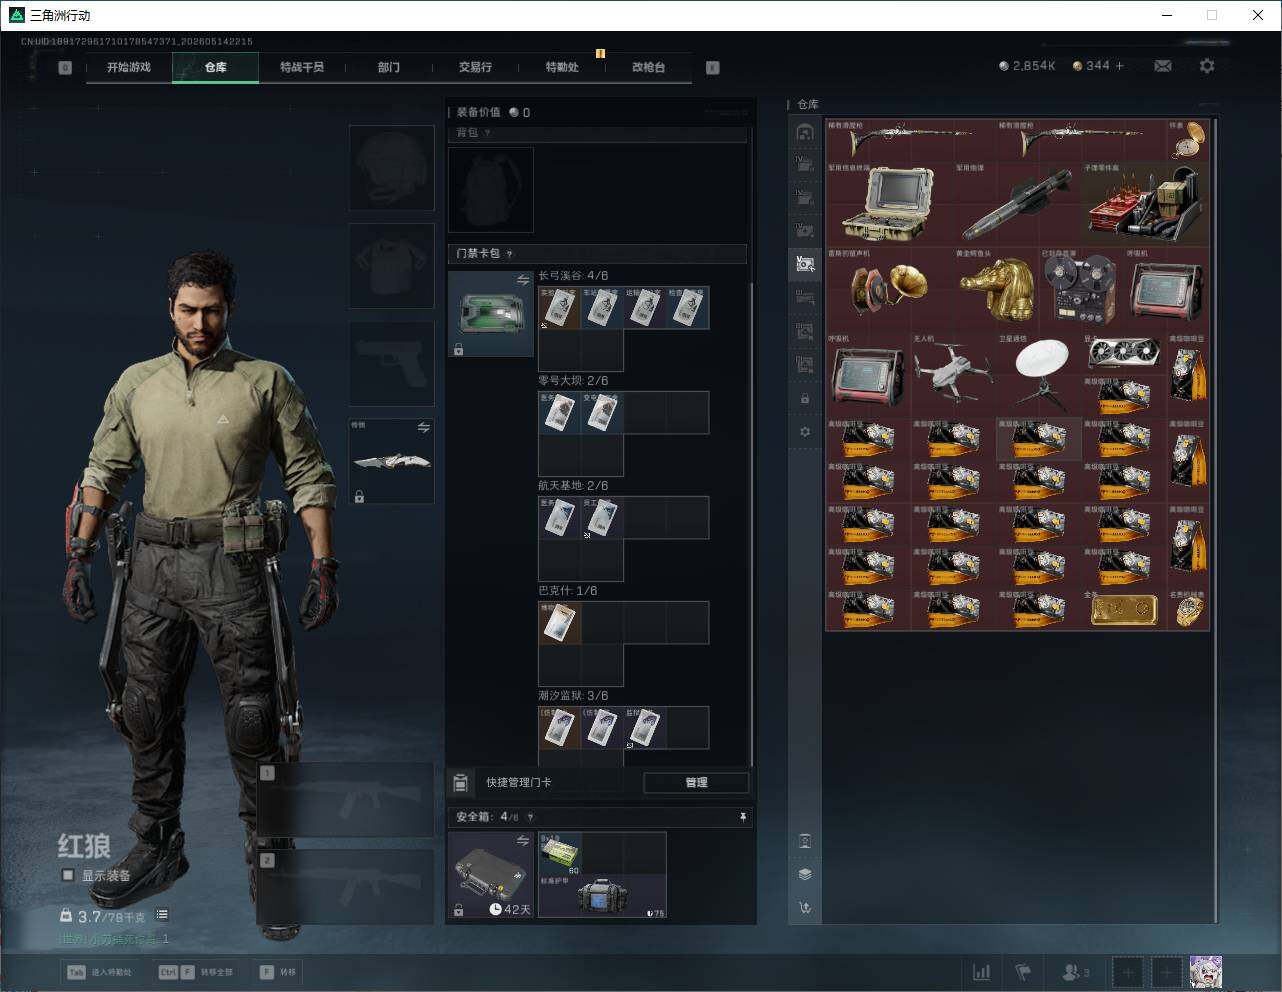Screen dimensions: 1282x992
Task: Click the Ctrl F 转移全部 button
Action: (195, 972)
